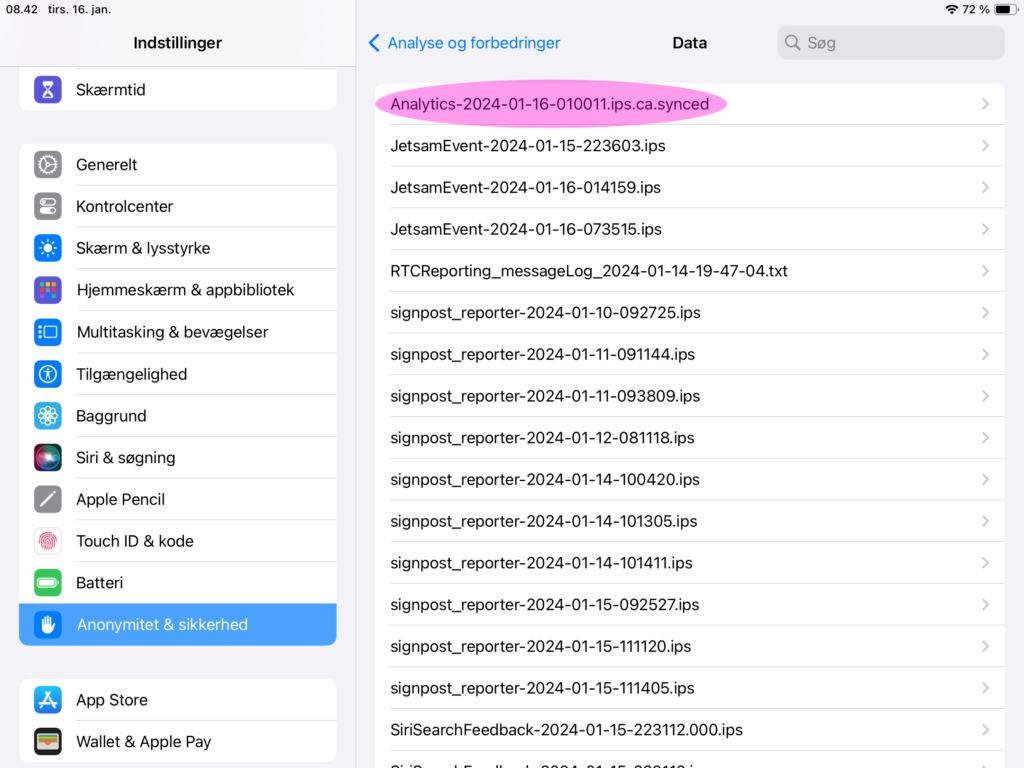Open signpost_reporter-2024-01-14-101305.ips
The width and height of the screenshot is (1024, 768).
[690, 521]
